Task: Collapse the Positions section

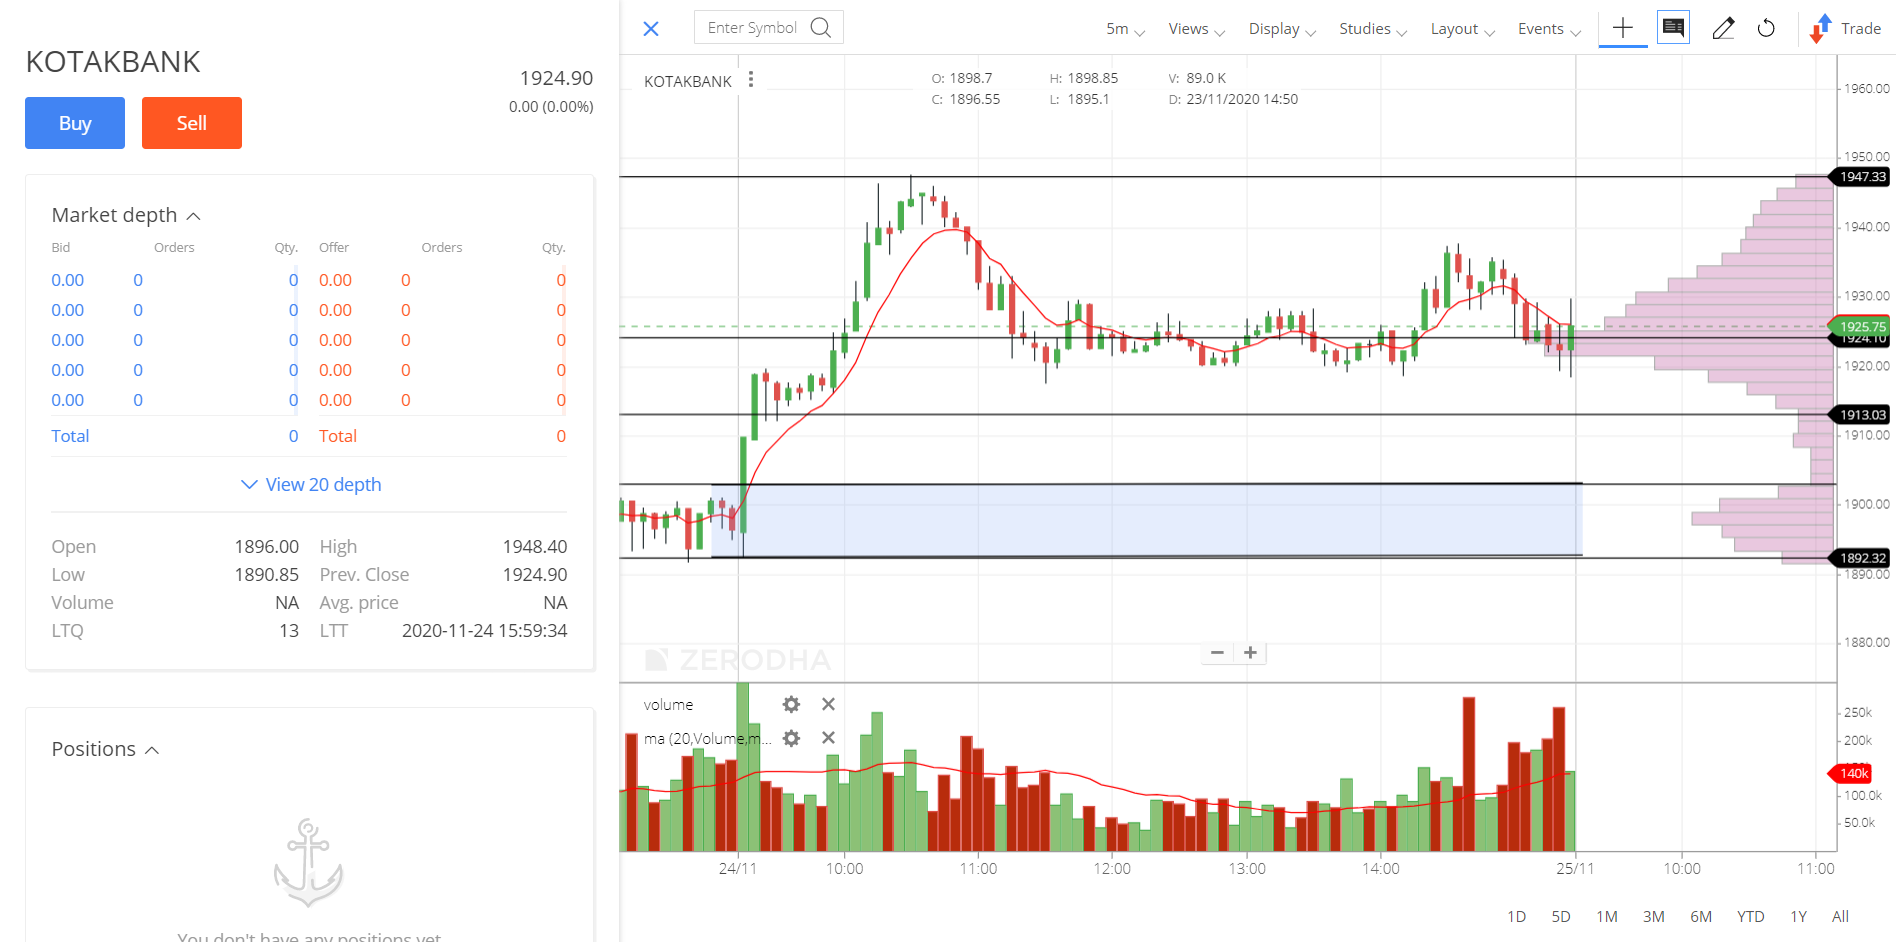Action: [x=105, y=749]
